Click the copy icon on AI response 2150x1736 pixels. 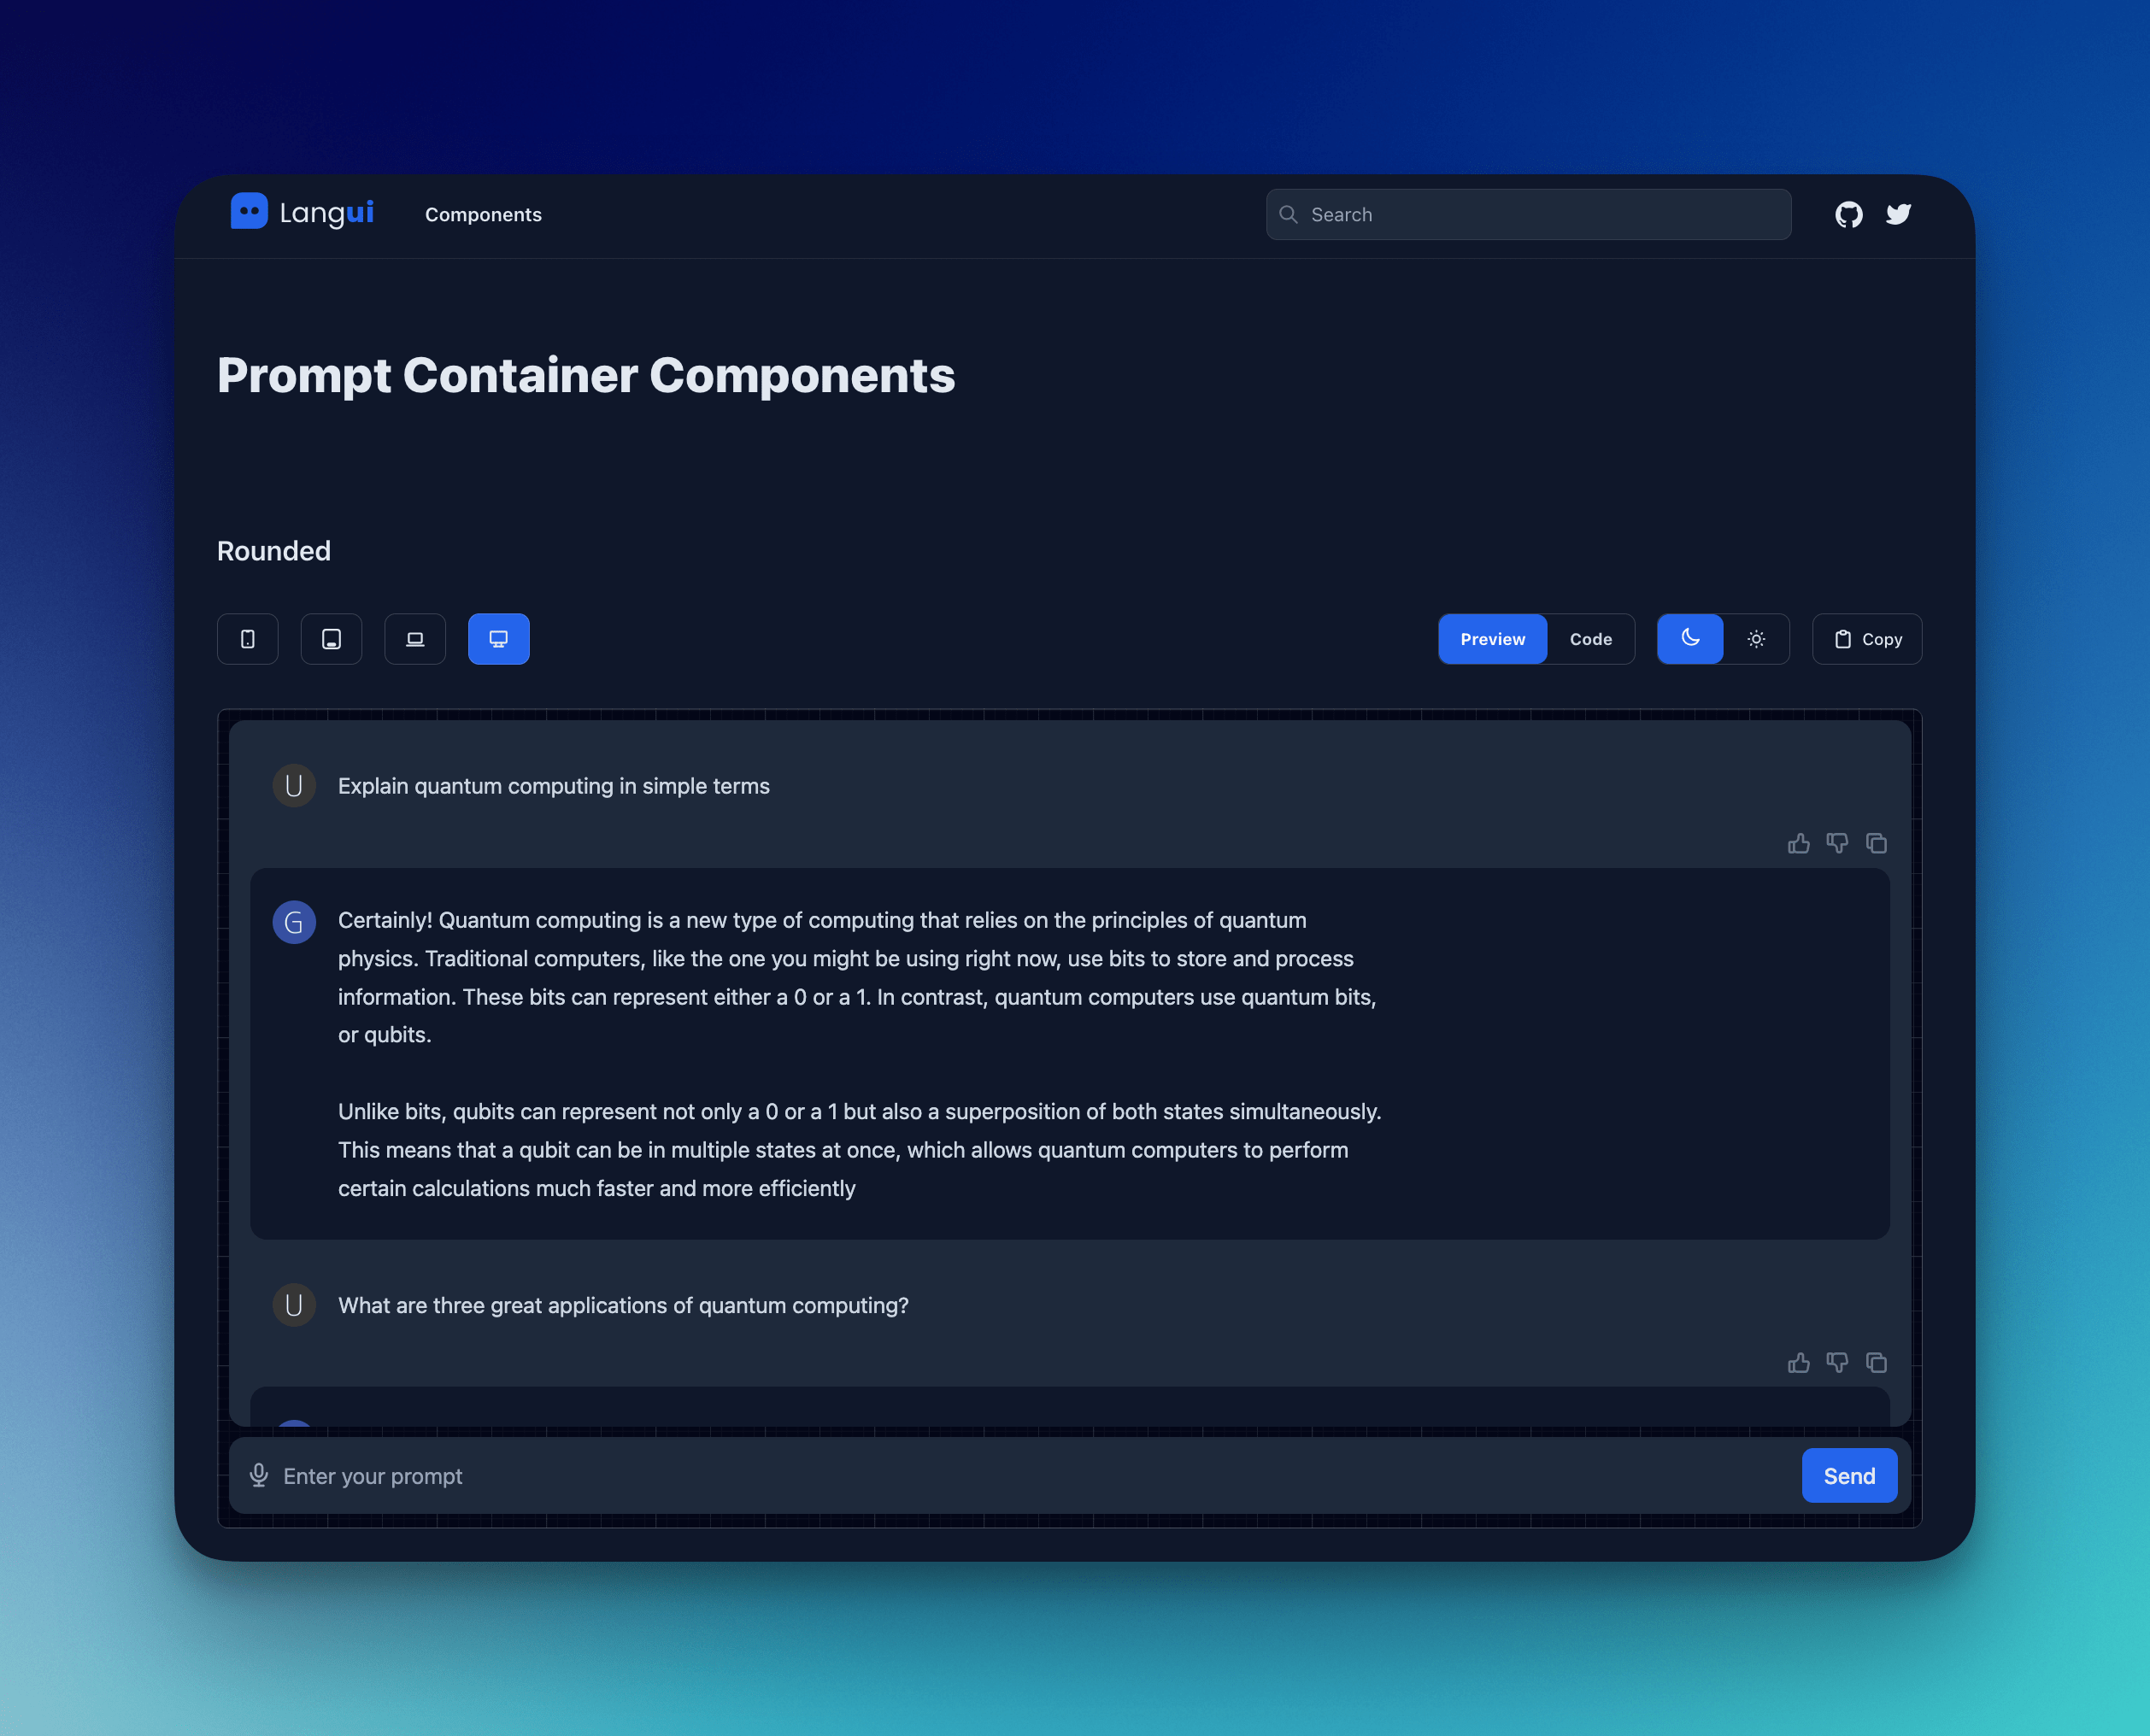click(1876, 843)
